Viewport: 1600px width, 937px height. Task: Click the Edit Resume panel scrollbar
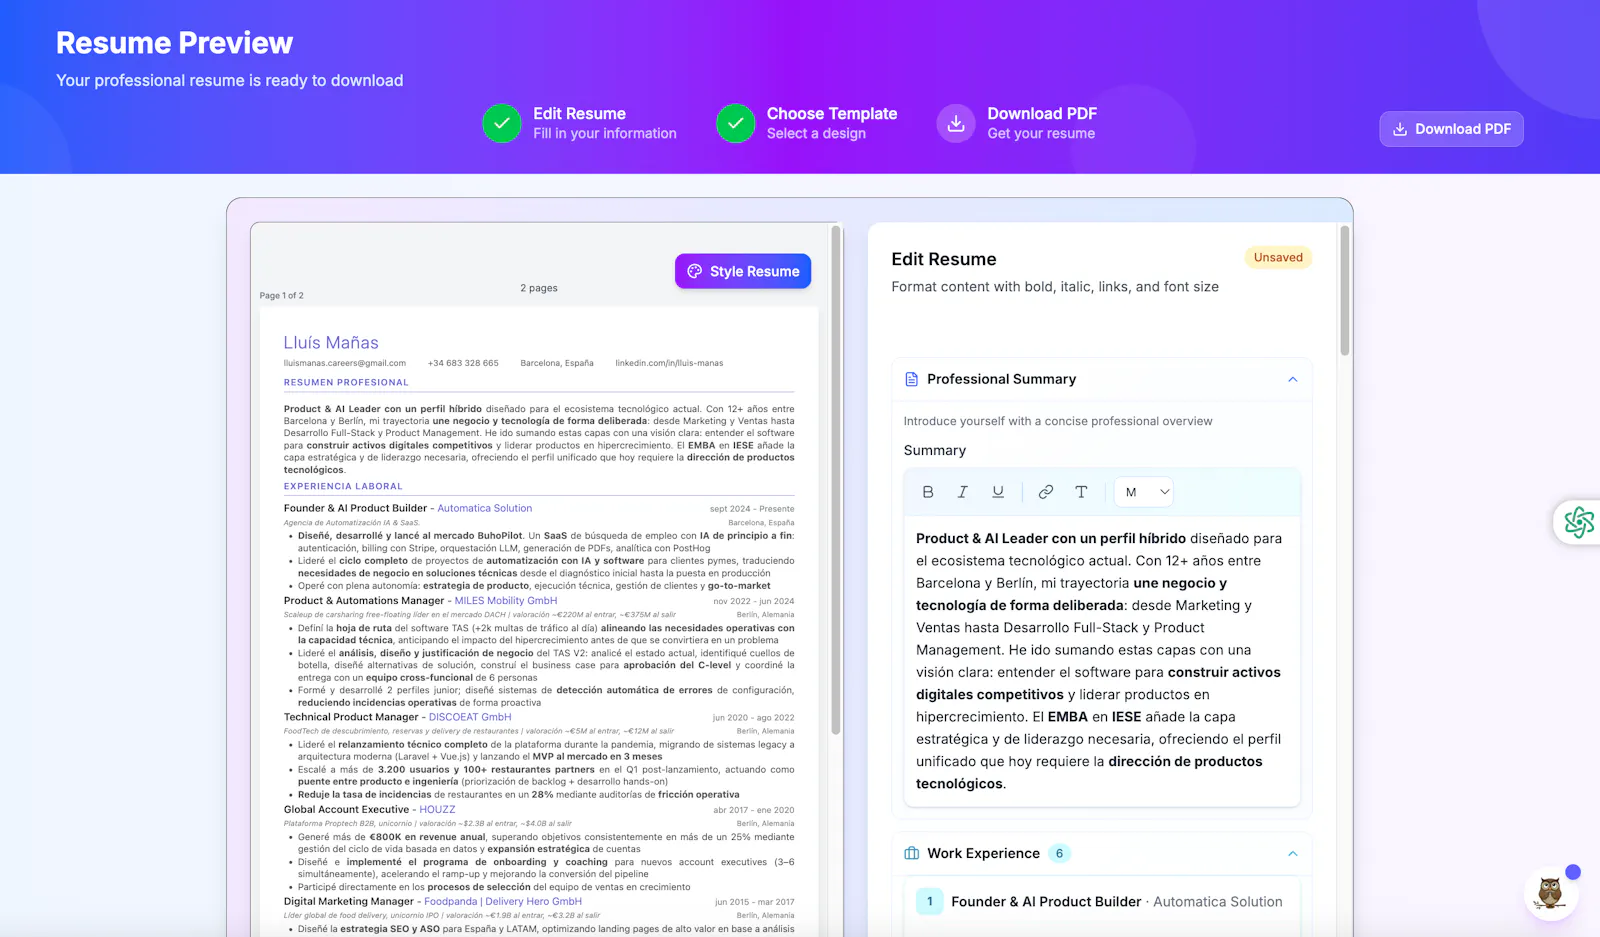tap(1345, 290)
